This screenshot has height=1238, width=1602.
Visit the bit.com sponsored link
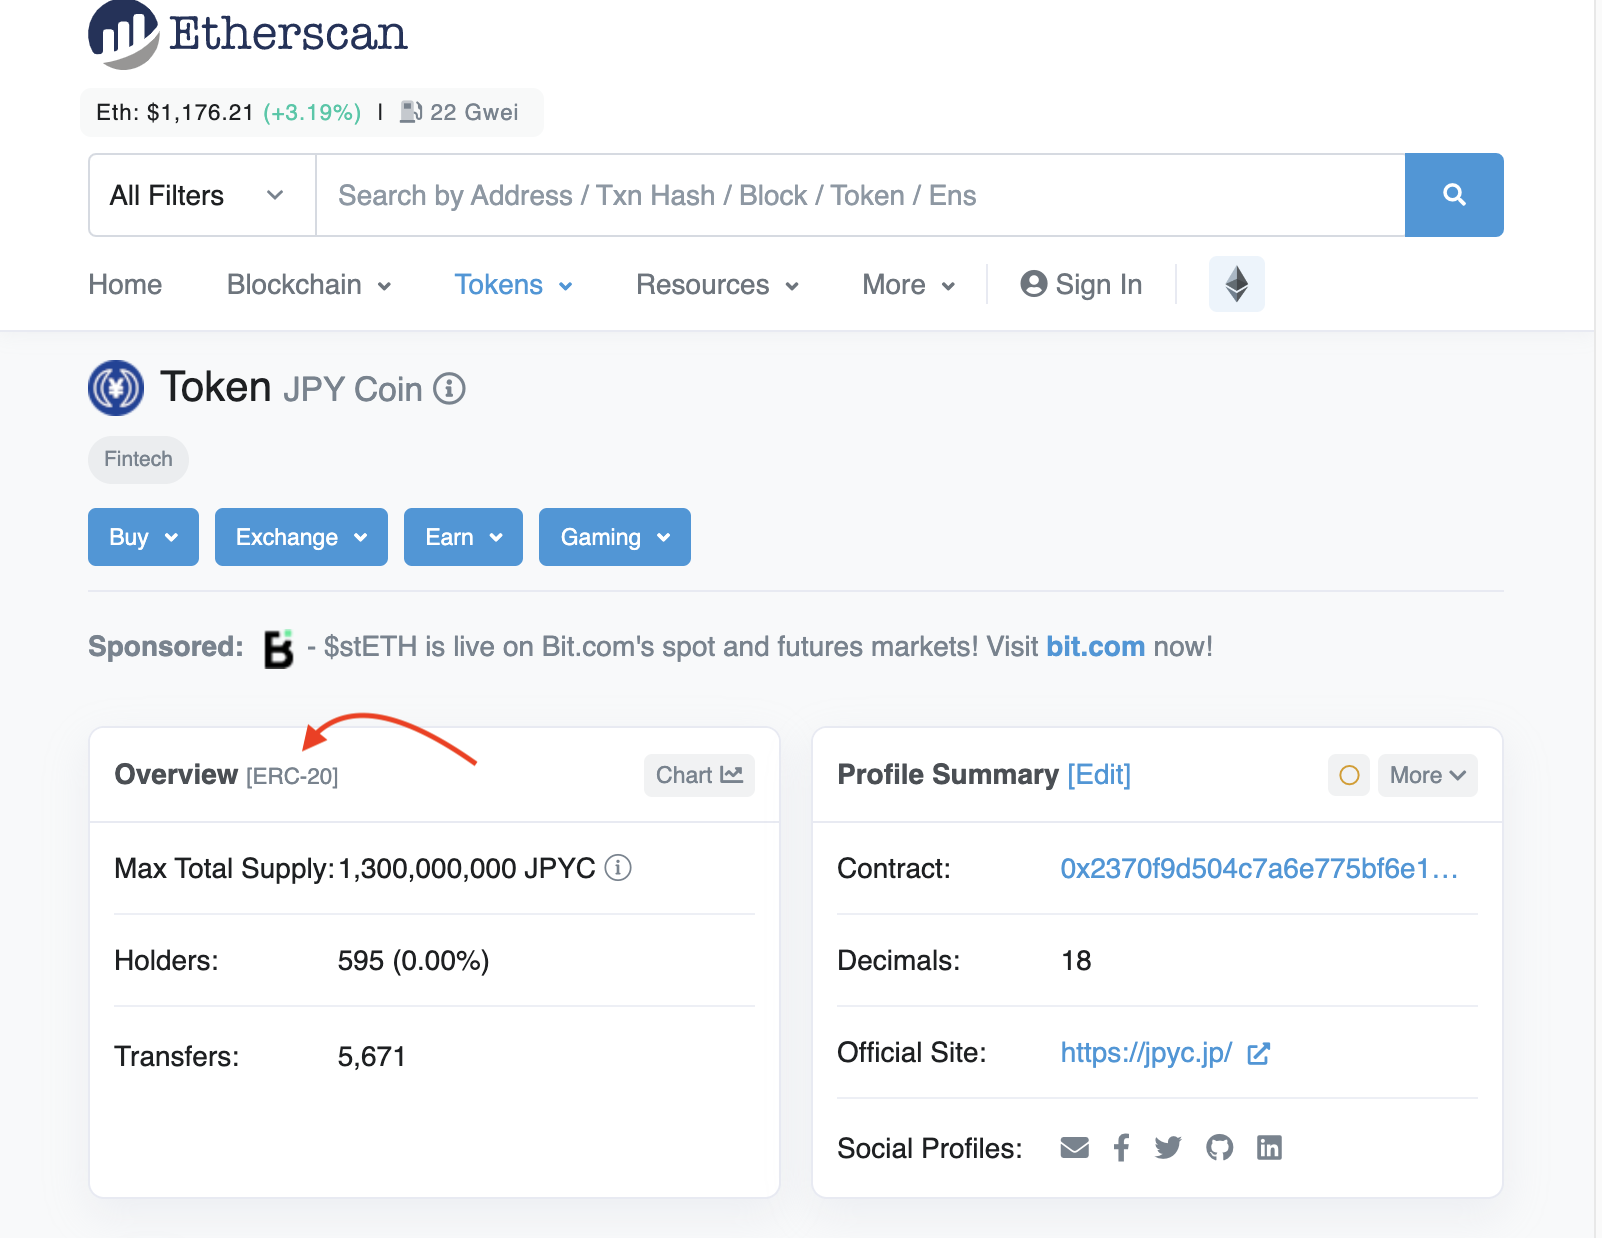(x=1095, y=647)
